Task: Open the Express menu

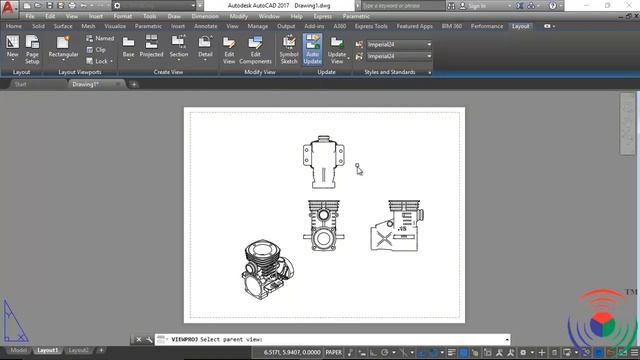Action: pos(322,16)
